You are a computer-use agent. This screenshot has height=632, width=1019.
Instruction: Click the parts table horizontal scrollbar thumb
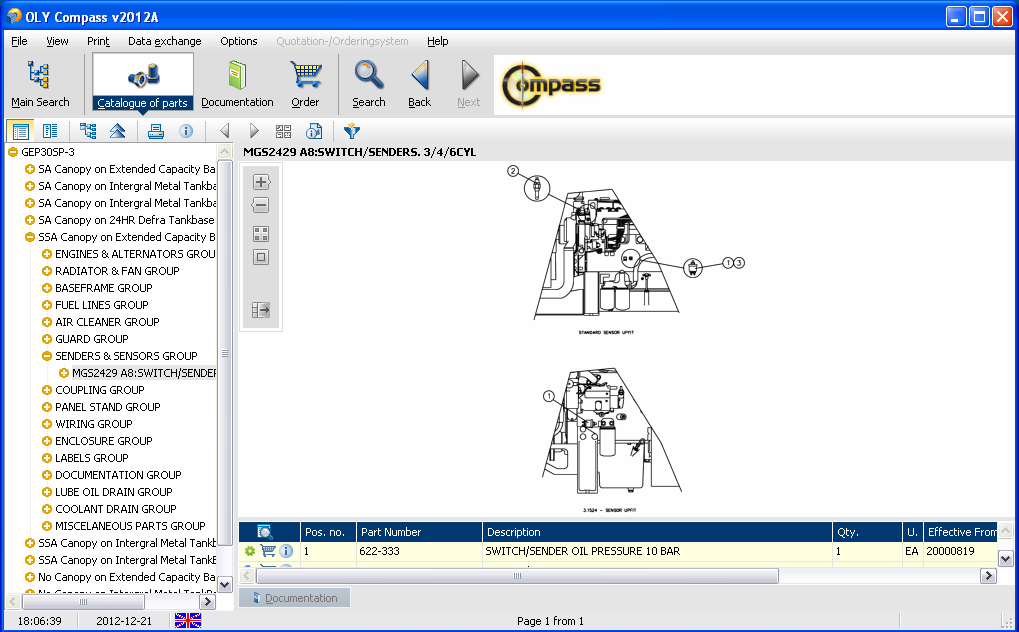517,576
